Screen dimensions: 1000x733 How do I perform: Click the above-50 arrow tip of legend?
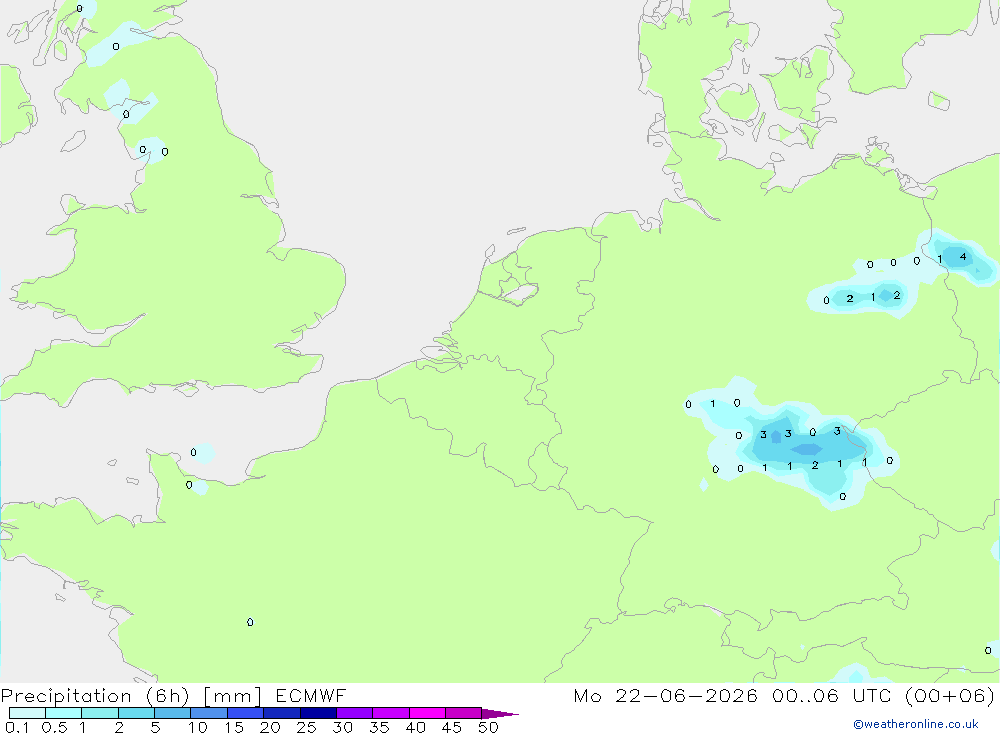tap(499, 713)
